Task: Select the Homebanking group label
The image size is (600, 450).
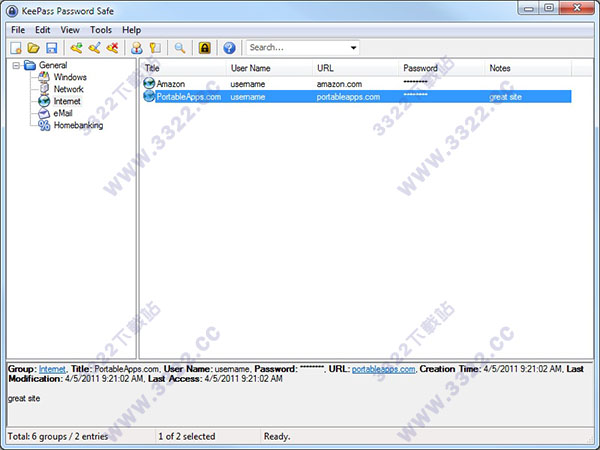Action: [78, 125]
